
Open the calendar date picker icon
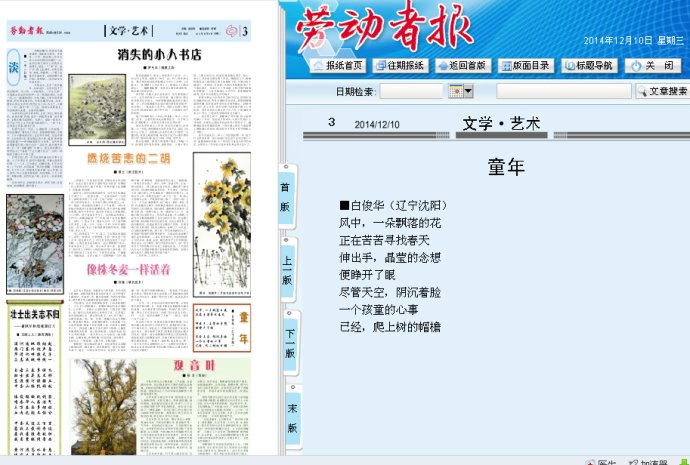click(x=456, y=91)
